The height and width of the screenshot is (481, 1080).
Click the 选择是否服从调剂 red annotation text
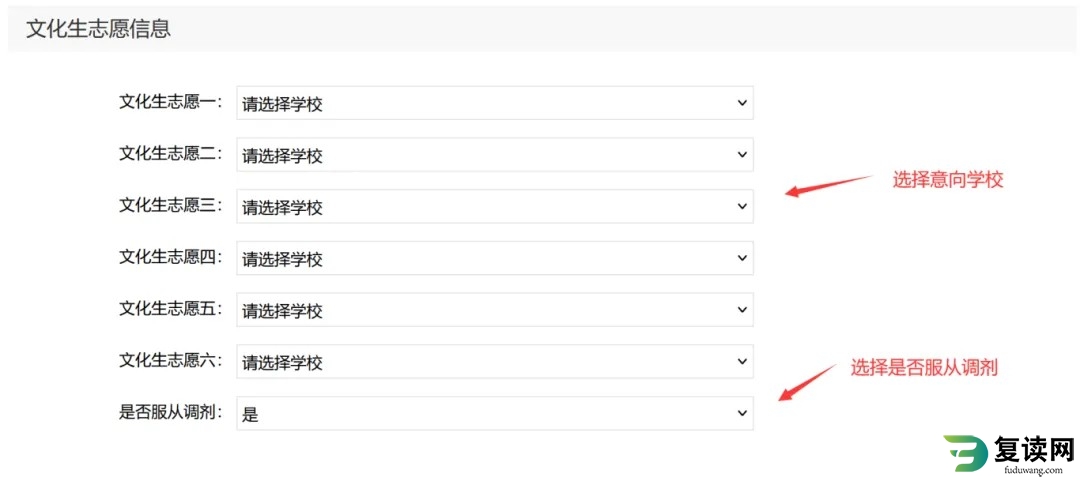click(x=924, y=367)
